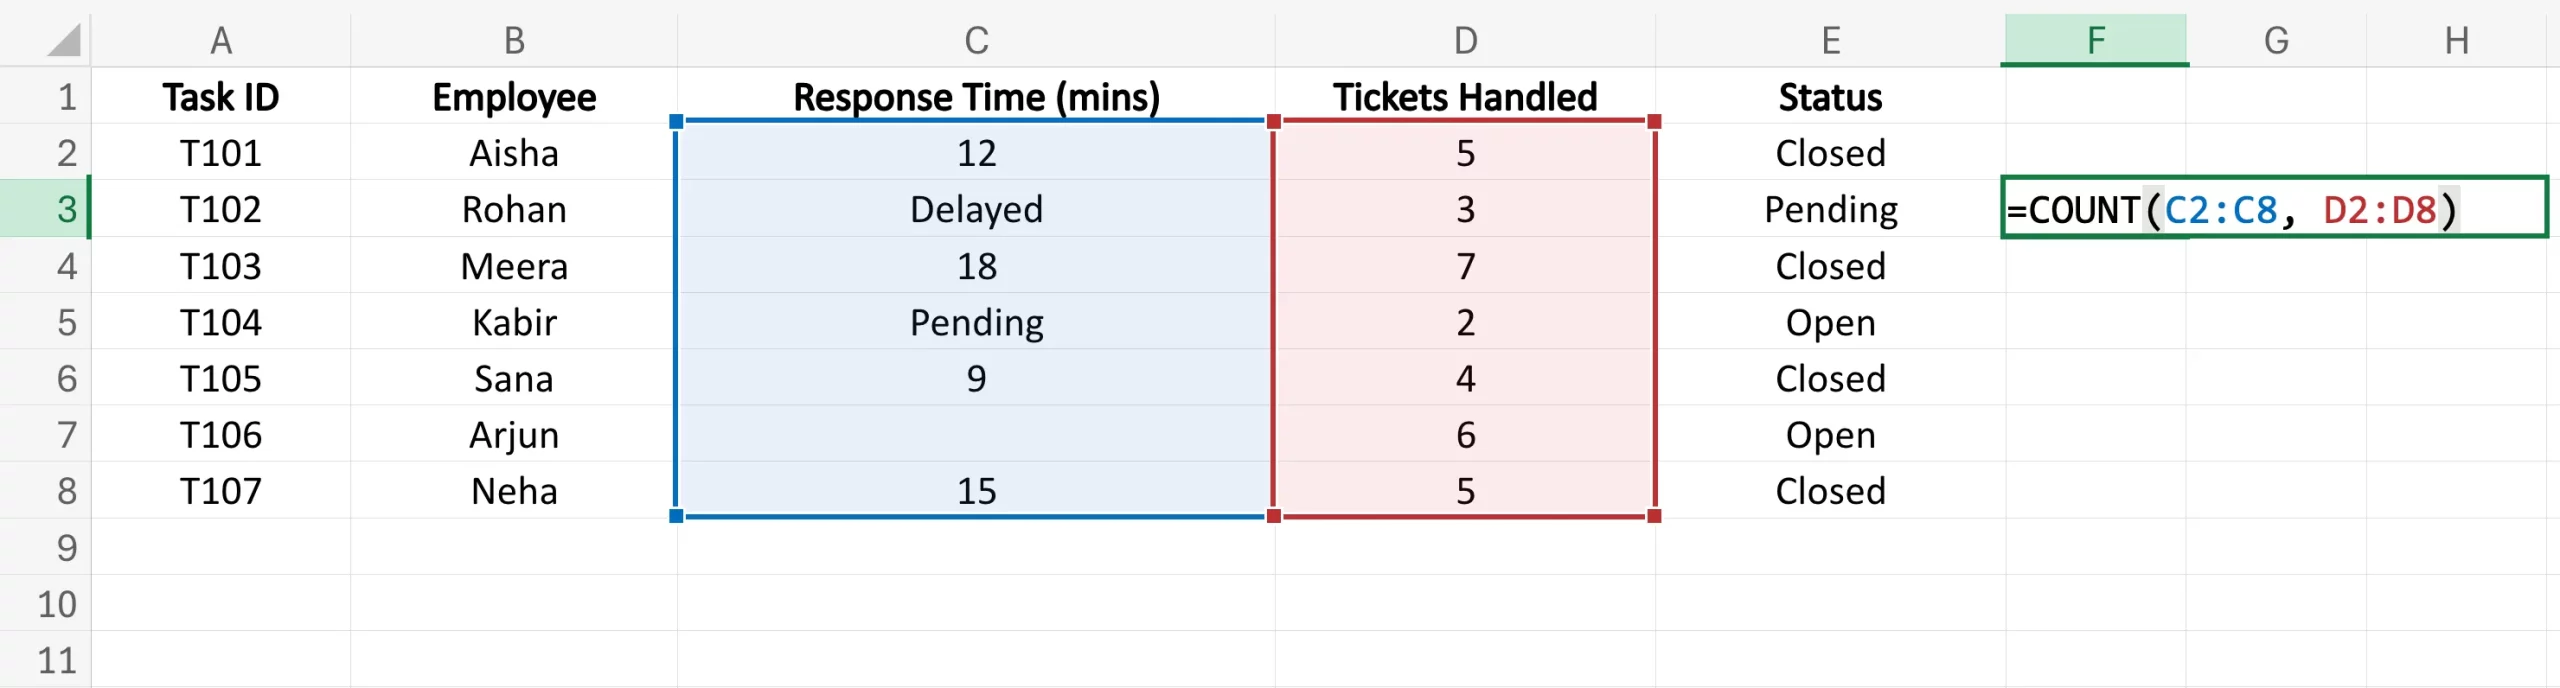The width and height of the screenshot is (2560, 688).
Task: Click the Tickets Handled header cell
Action: click(x=1465, y=97)
